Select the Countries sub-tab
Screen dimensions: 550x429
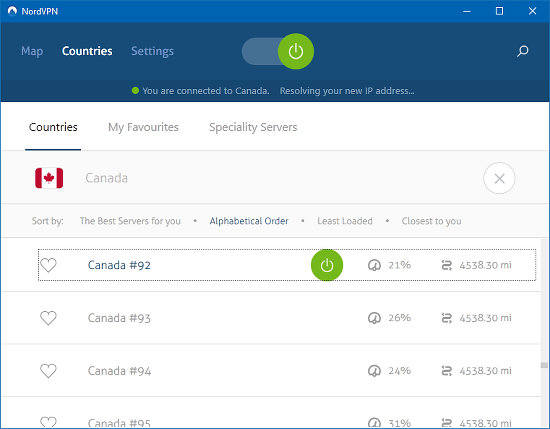[x=53, y=127]
